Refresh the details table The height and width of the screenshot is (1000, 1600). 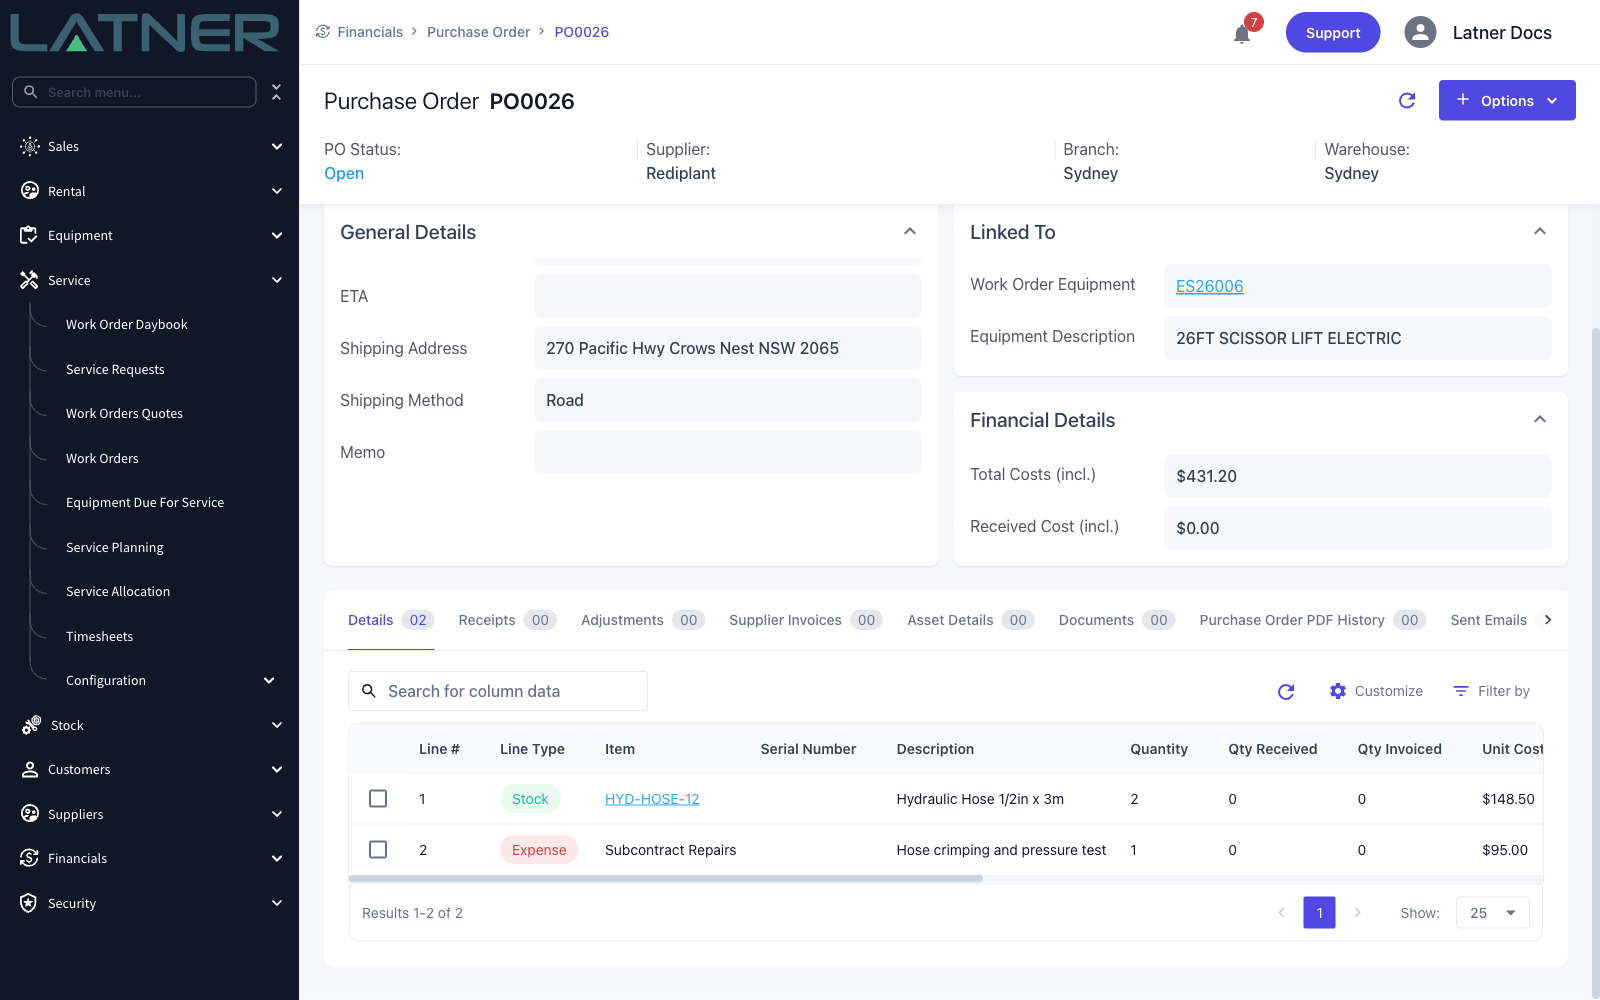click(x=1286, y=691)
